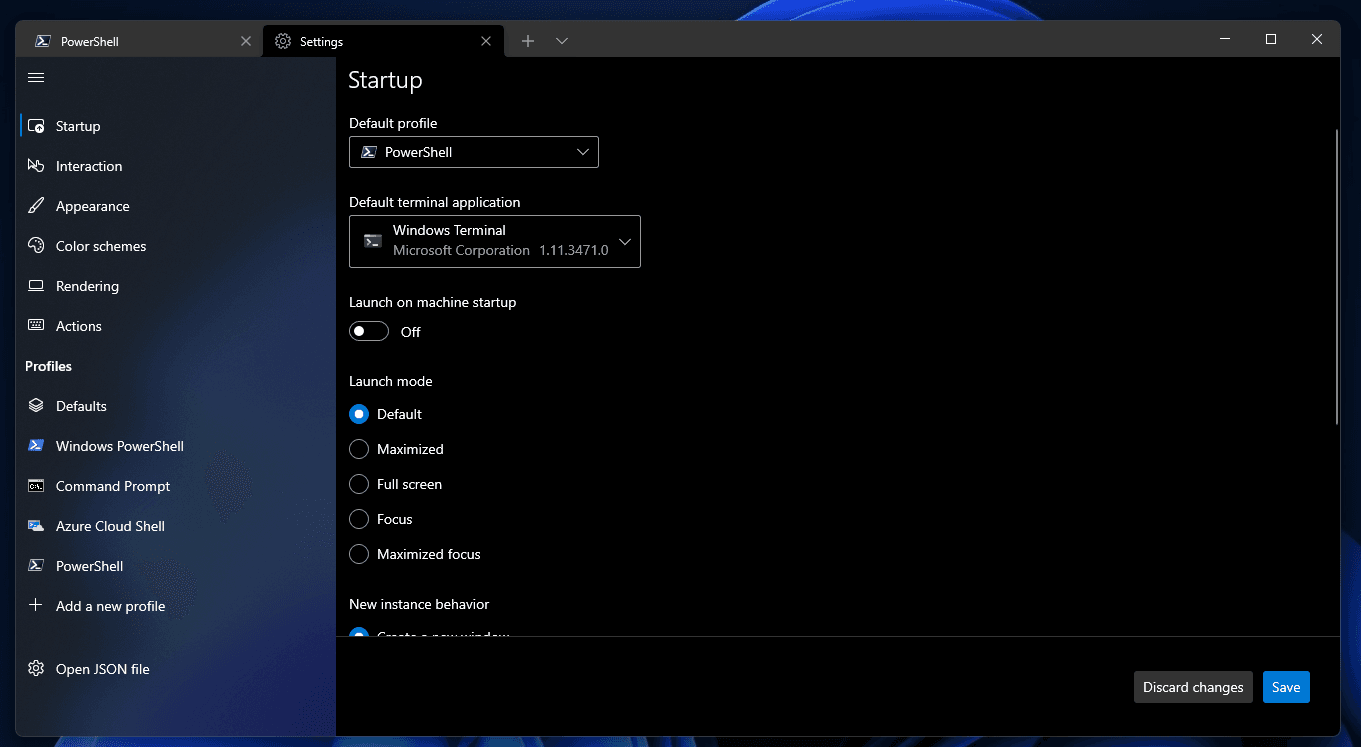Click the Windows Terminal app icon in dropdown
The height and width of the screenshot is (747, 1361).
[373, 241]
